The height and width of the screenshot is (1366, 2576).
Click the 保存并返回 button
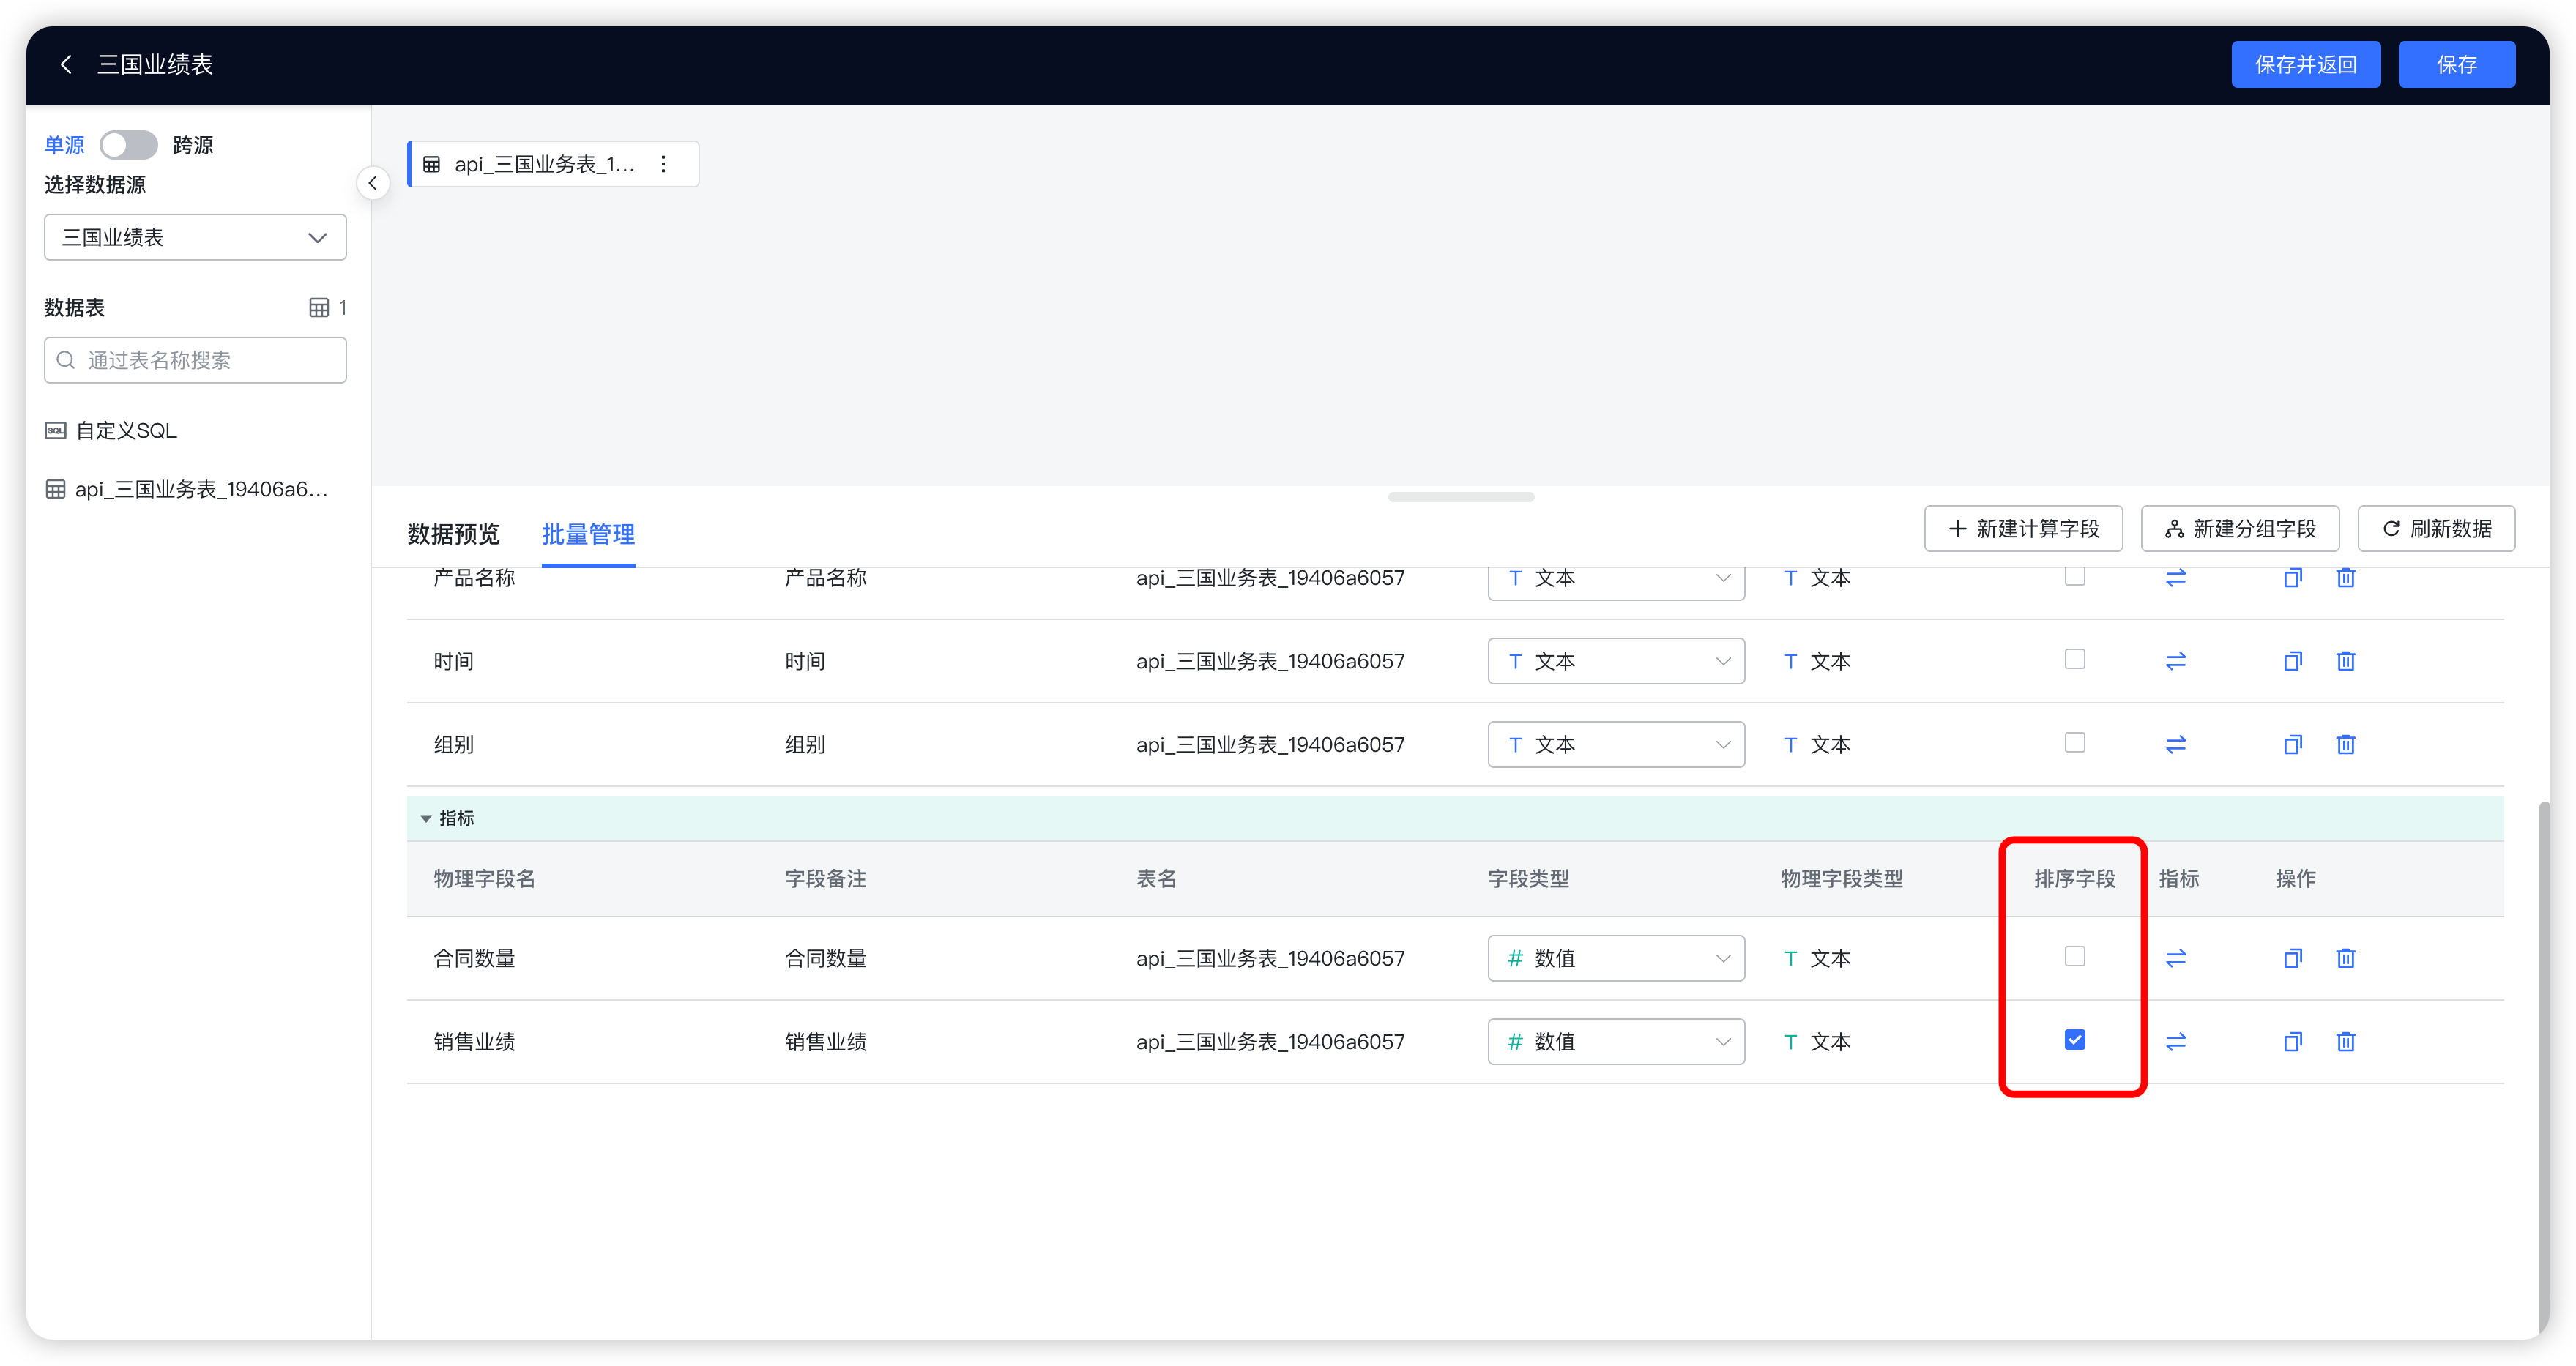click(x=2305, y=65)
